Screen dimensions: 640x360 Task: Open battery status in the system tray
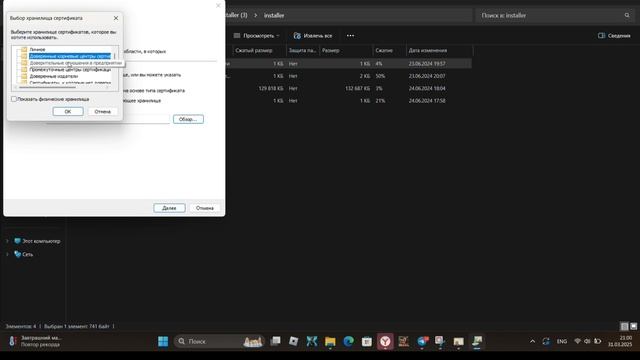click(597, 341)
